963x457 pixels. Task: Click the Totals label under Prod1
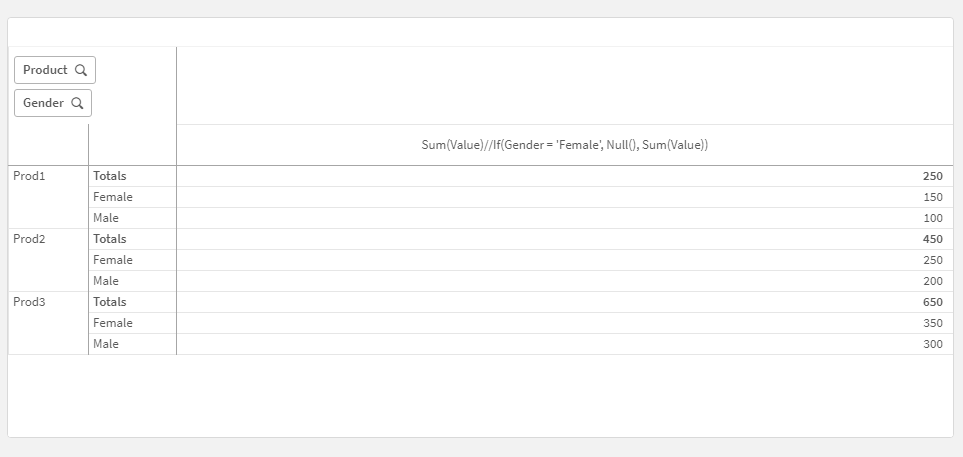coord(110,176)
